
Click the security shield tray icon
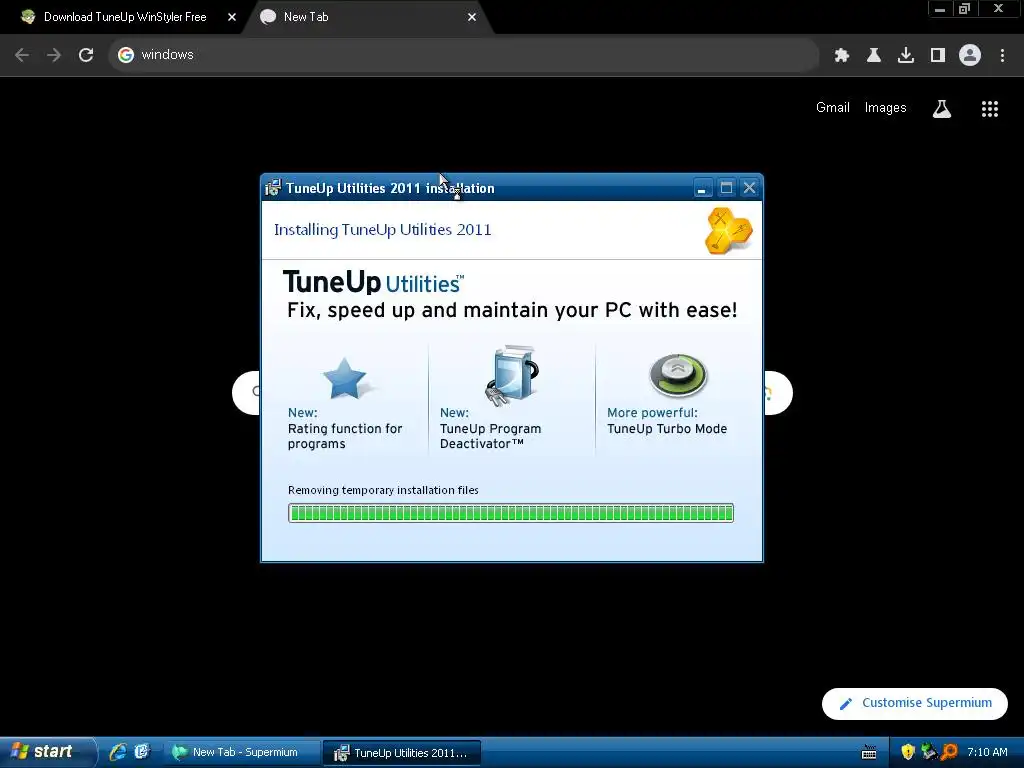[908, 752]
